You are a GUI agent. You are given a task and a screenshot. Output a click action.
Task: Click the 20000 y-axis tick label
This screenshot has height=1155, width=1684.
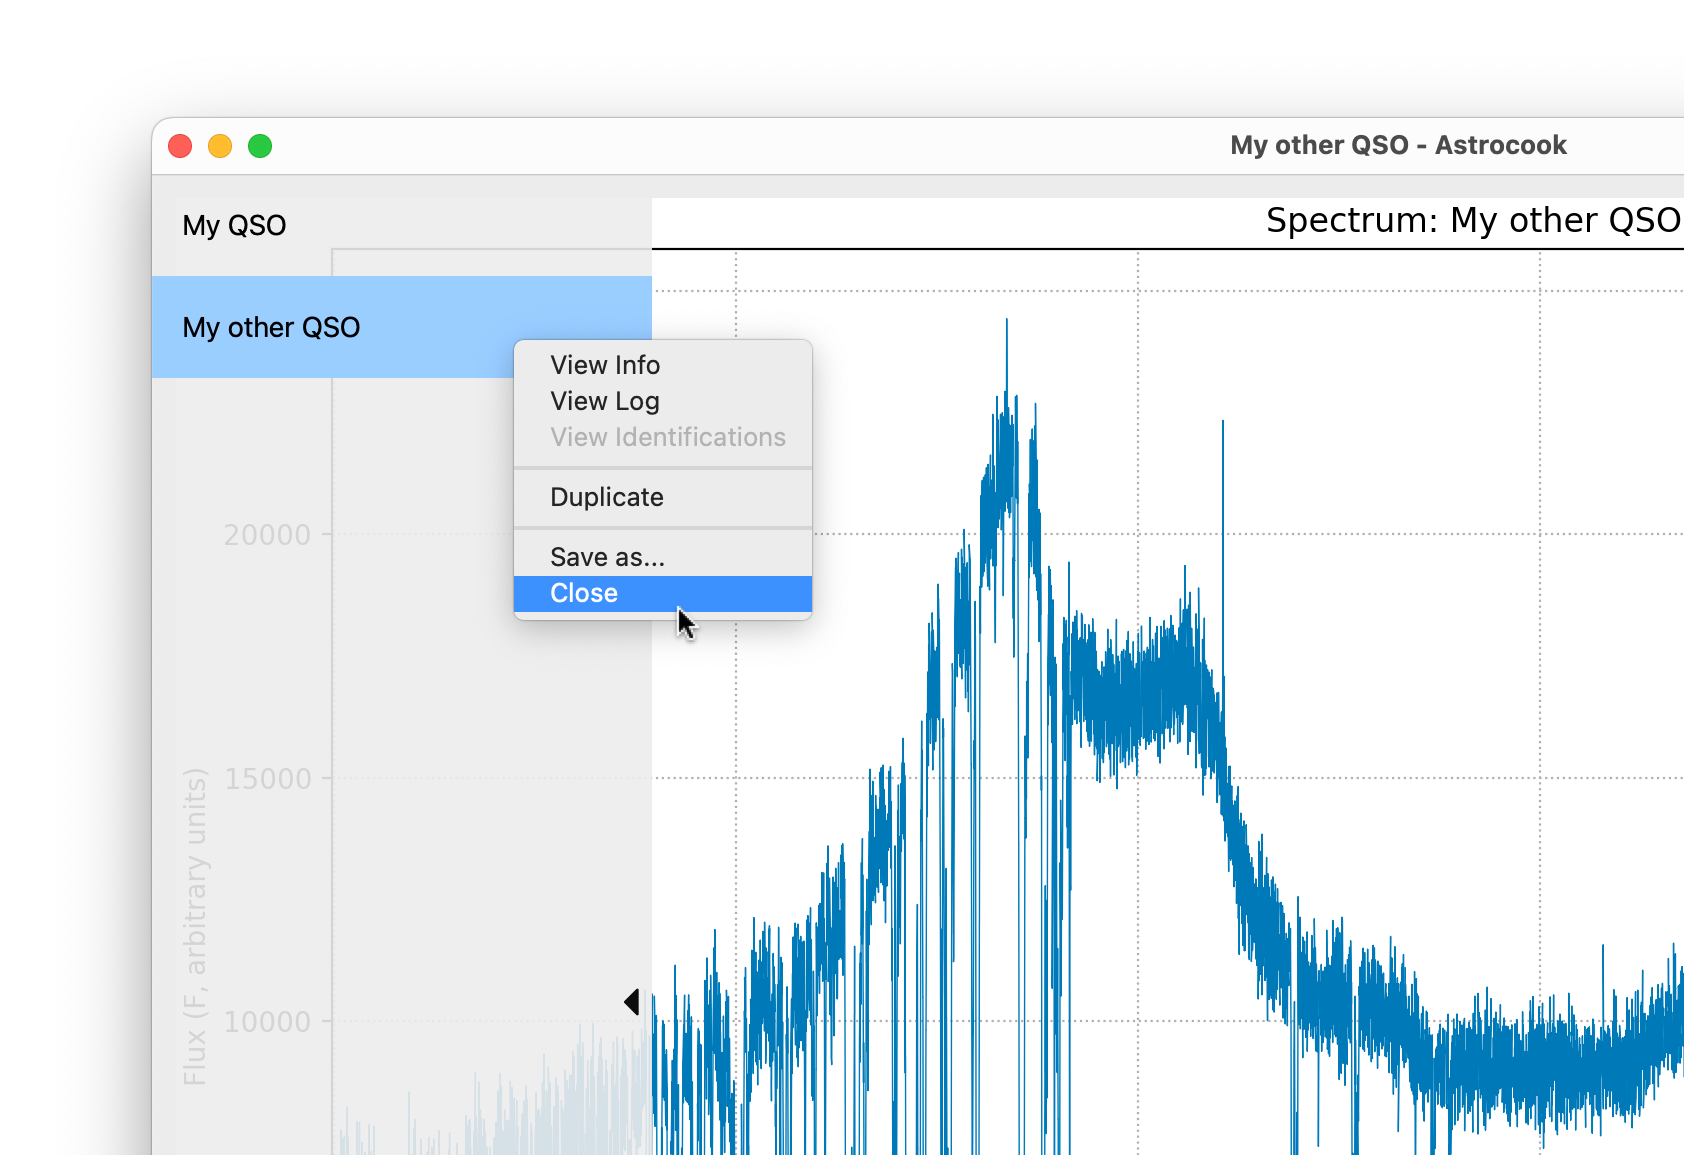click(267, 535)
